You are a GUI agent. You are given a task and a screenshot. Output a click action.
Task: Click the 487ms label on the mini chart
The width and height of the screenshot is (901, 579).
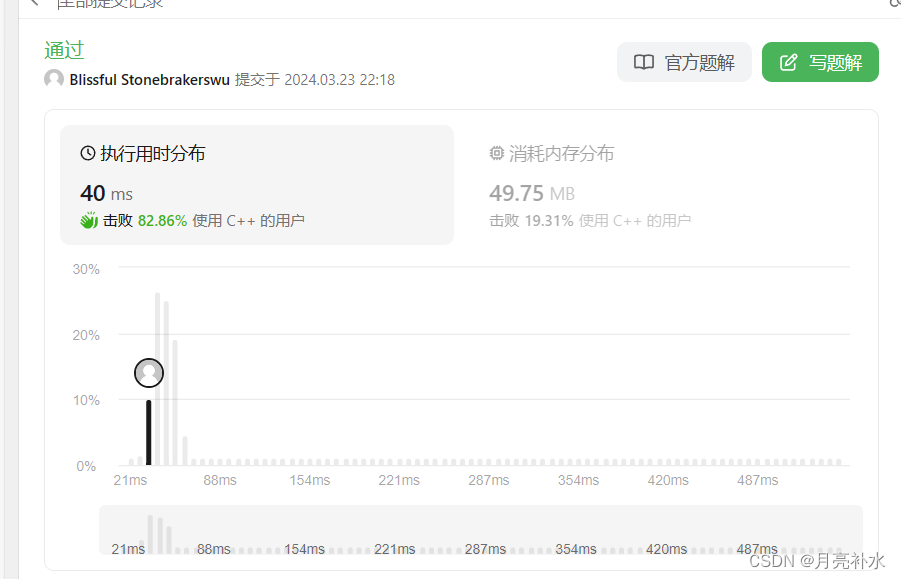tap(757, 549)
